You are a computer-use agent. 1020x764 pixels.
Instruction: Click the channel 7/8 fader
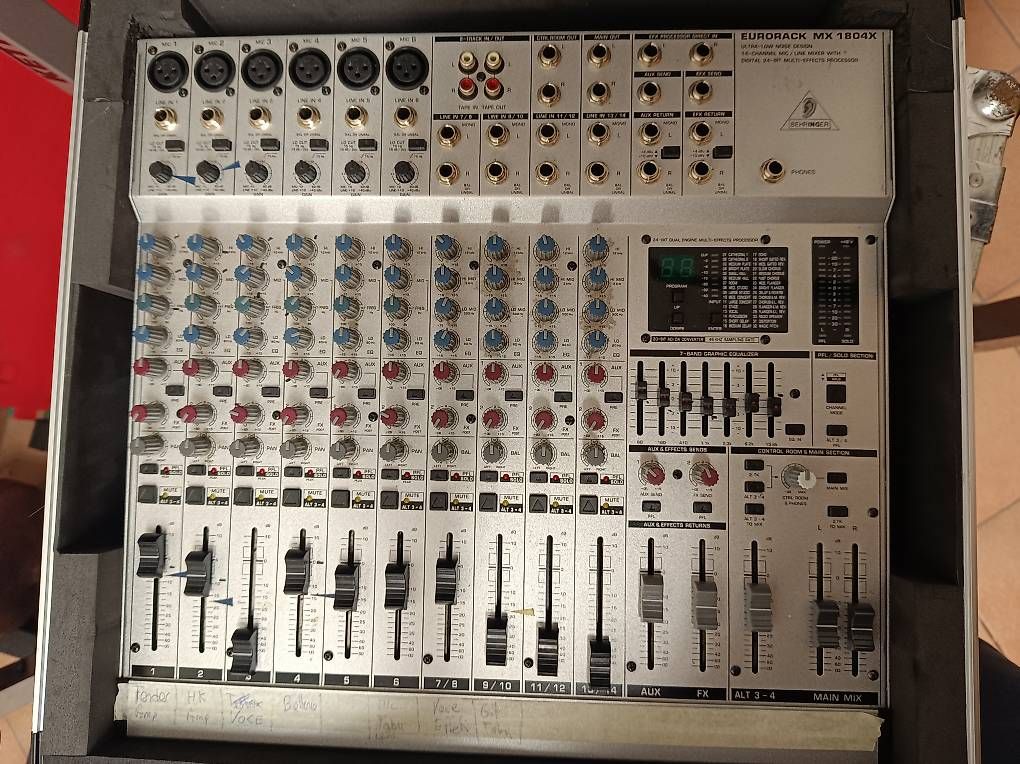pos(447,579)
